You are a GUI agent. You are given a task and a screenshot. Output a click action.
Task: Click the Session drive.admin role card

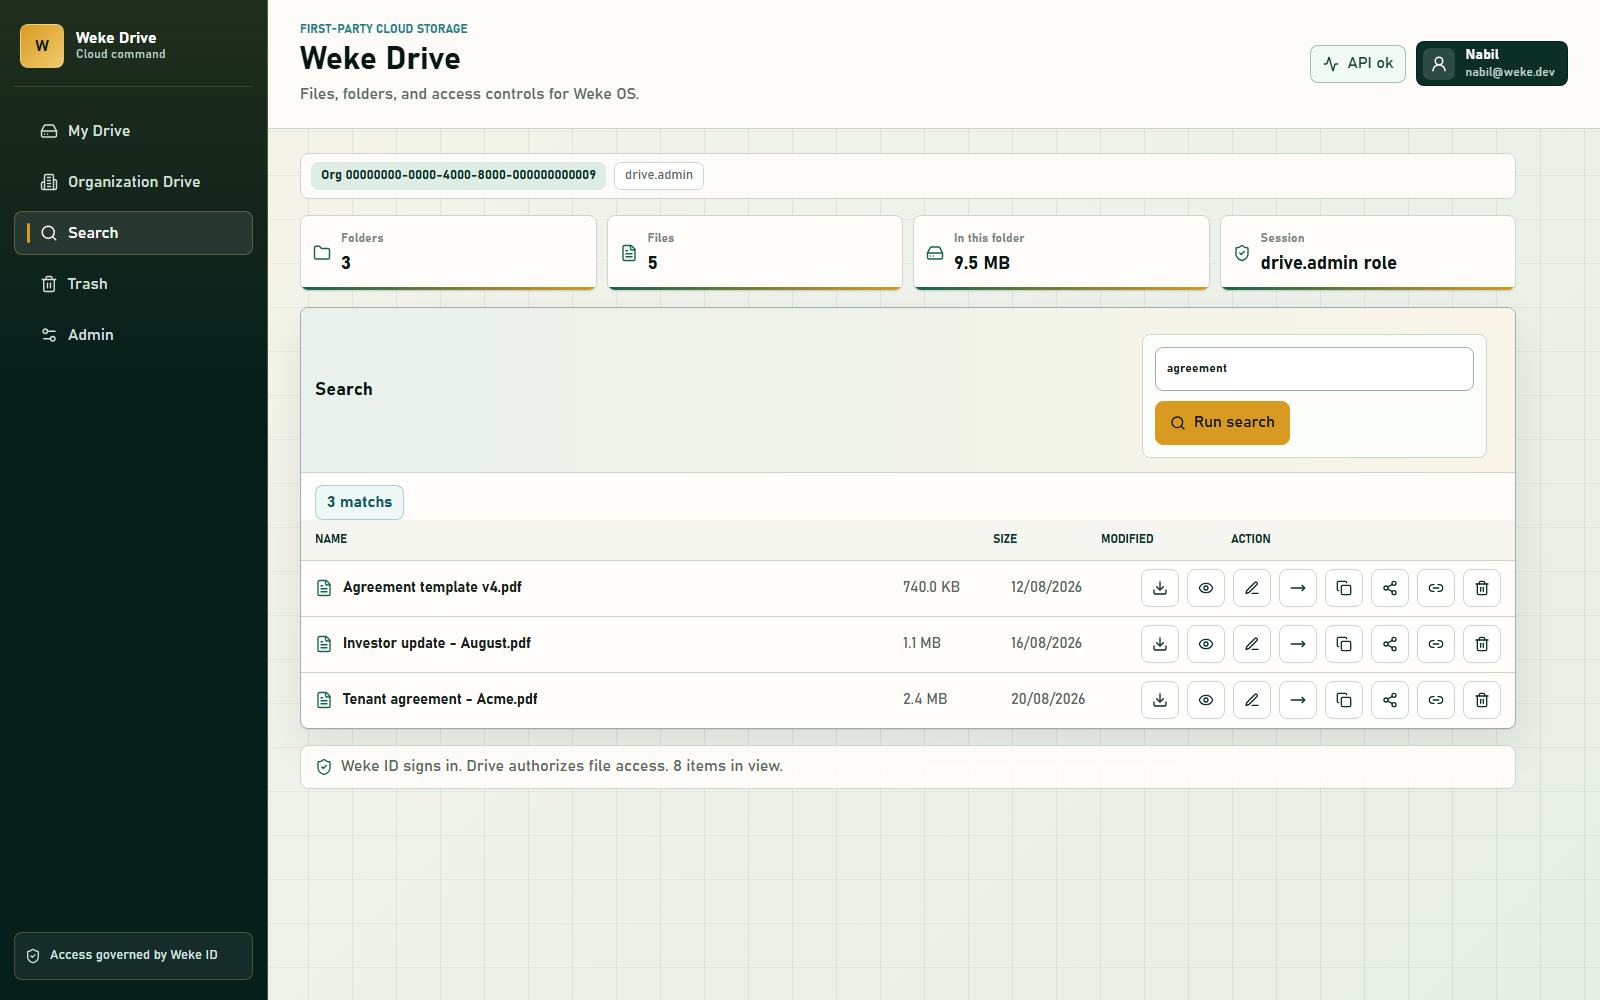[x=1368, y=253]
